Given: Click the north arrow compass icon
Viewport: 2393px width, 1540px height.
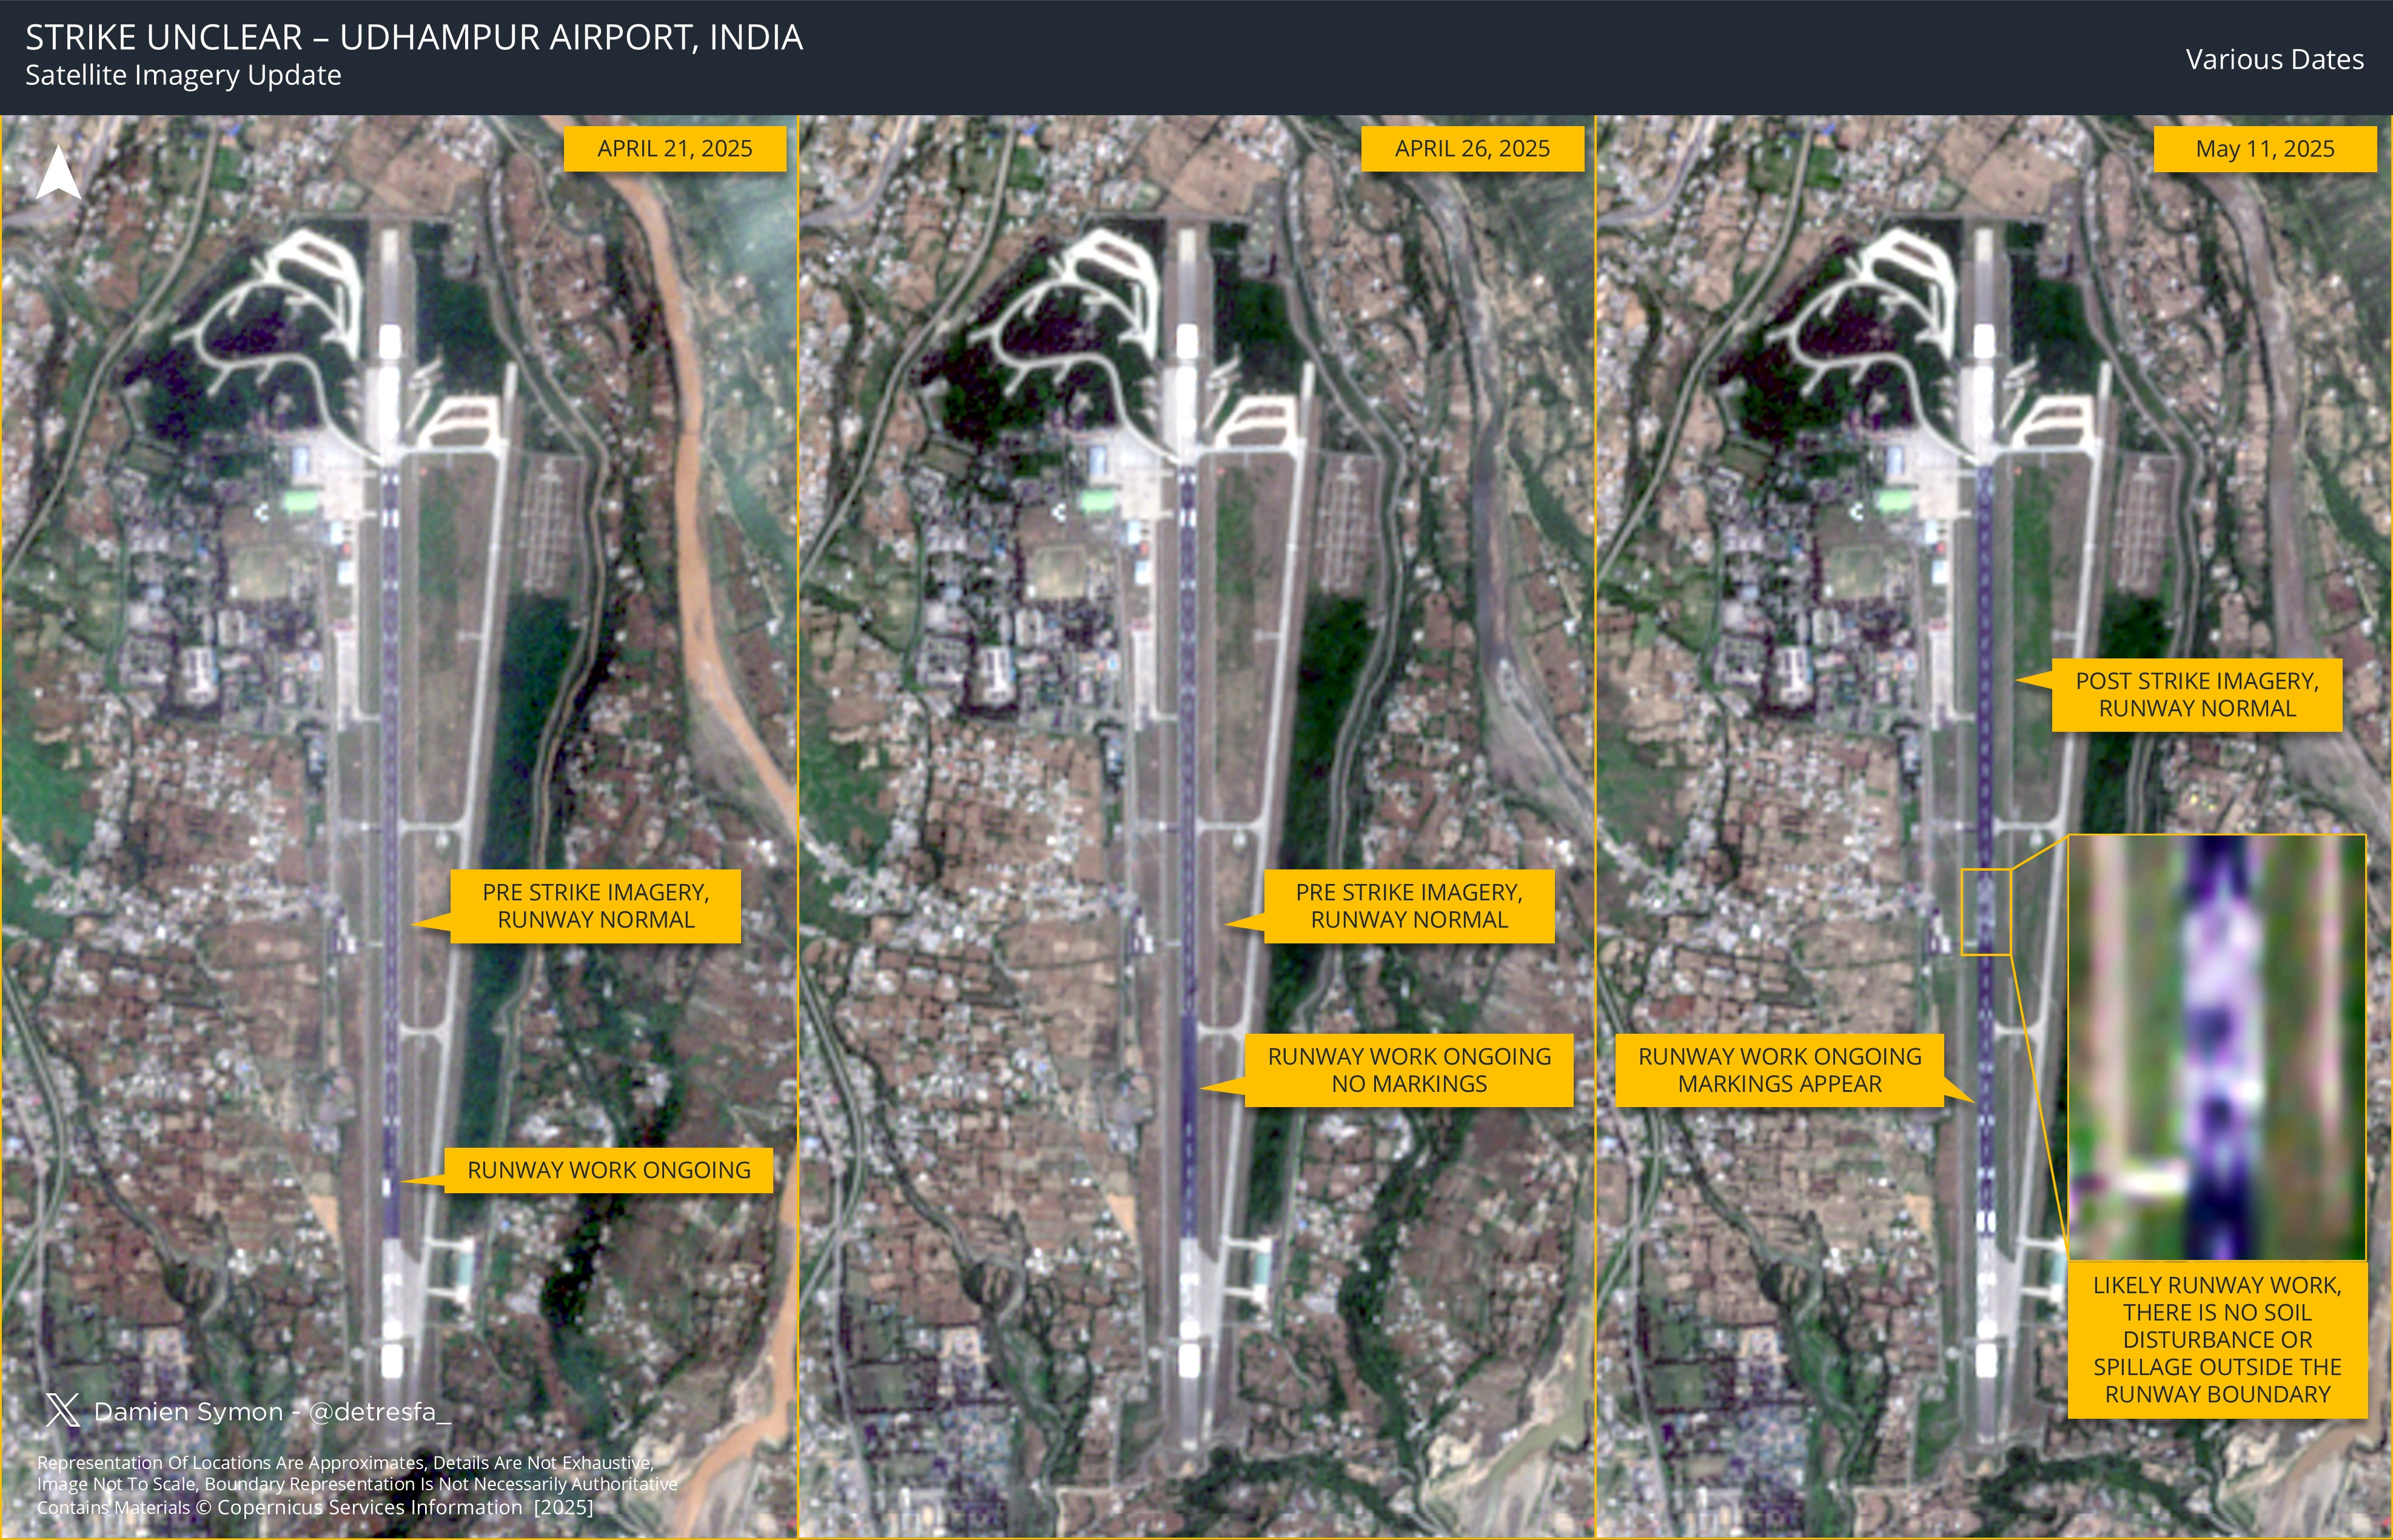Looking at the screenshot, I should [58, 172].
